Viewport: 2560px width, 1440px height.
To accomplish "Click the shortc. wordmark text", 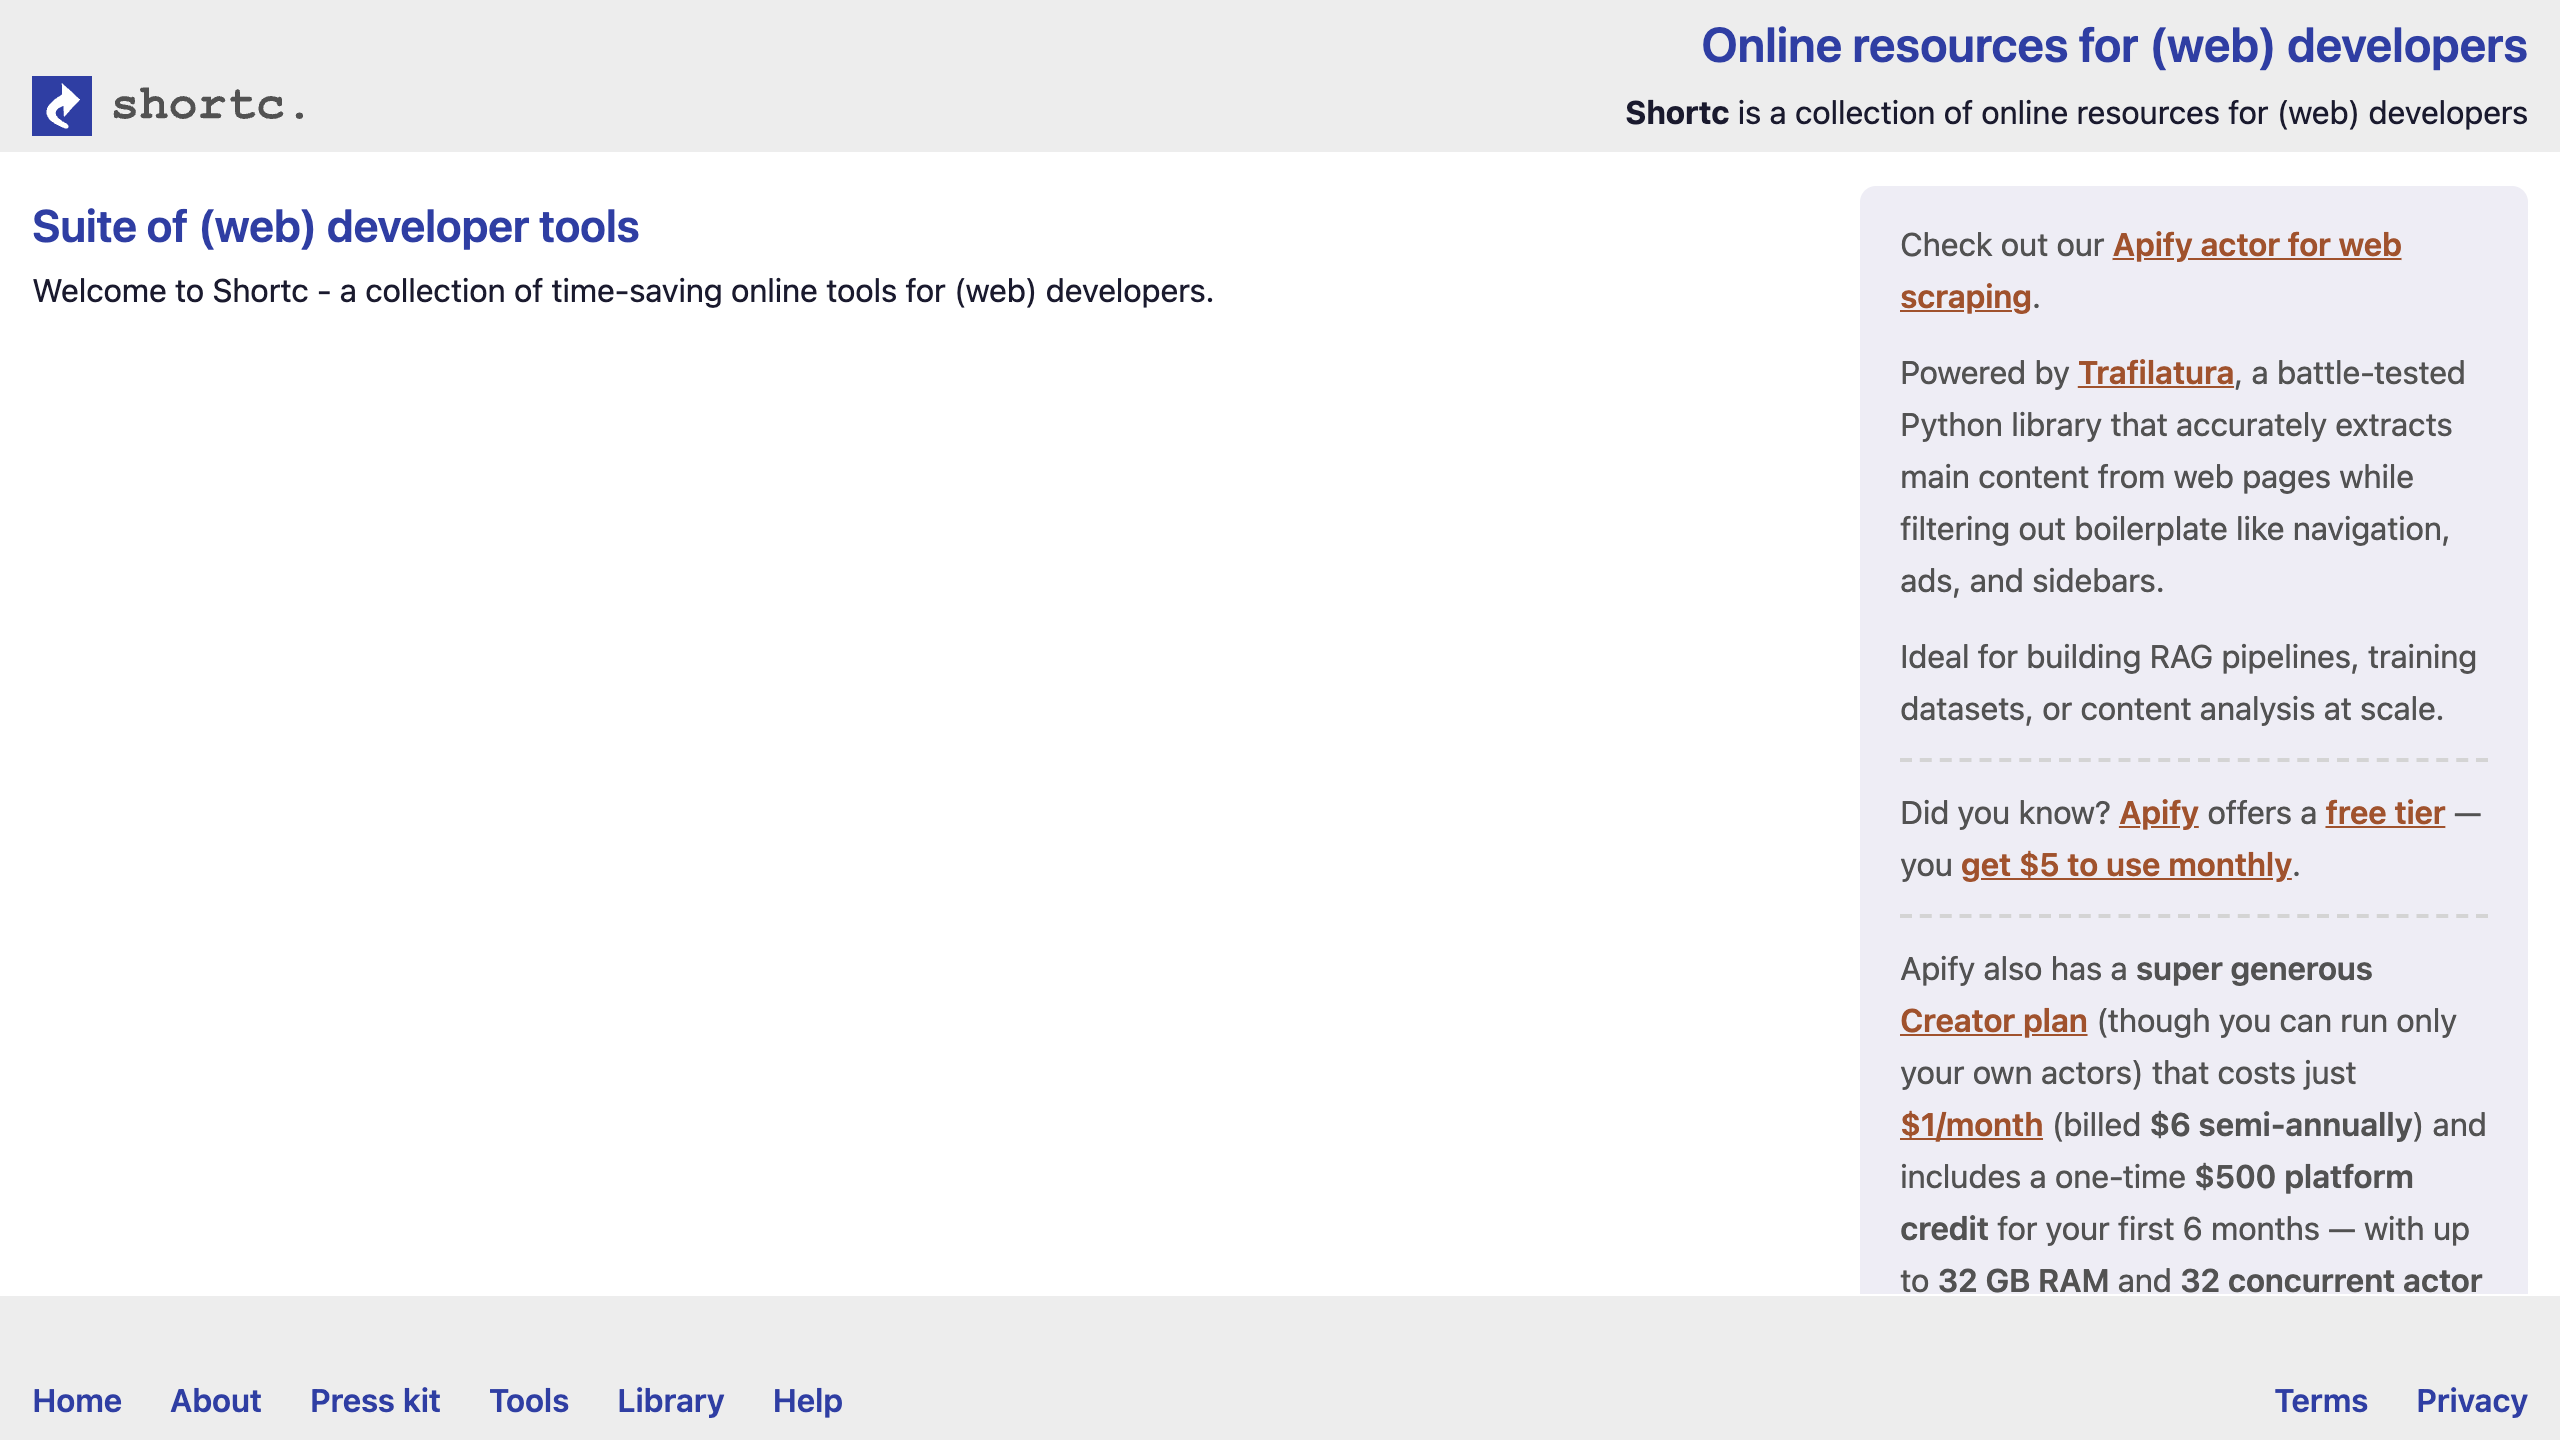I will [x=208, y=105].
